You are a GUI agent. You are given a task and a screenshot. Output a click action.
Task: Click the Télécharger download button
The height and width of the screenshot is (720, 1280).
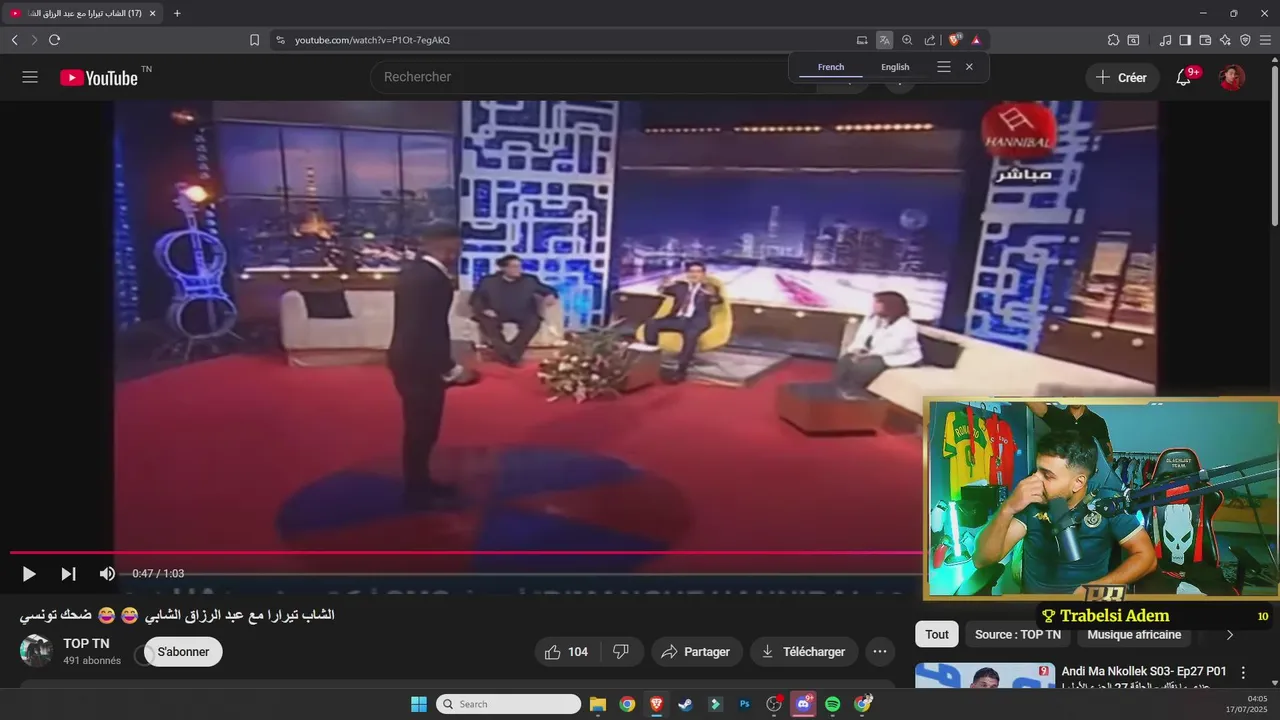pos(804,652)
